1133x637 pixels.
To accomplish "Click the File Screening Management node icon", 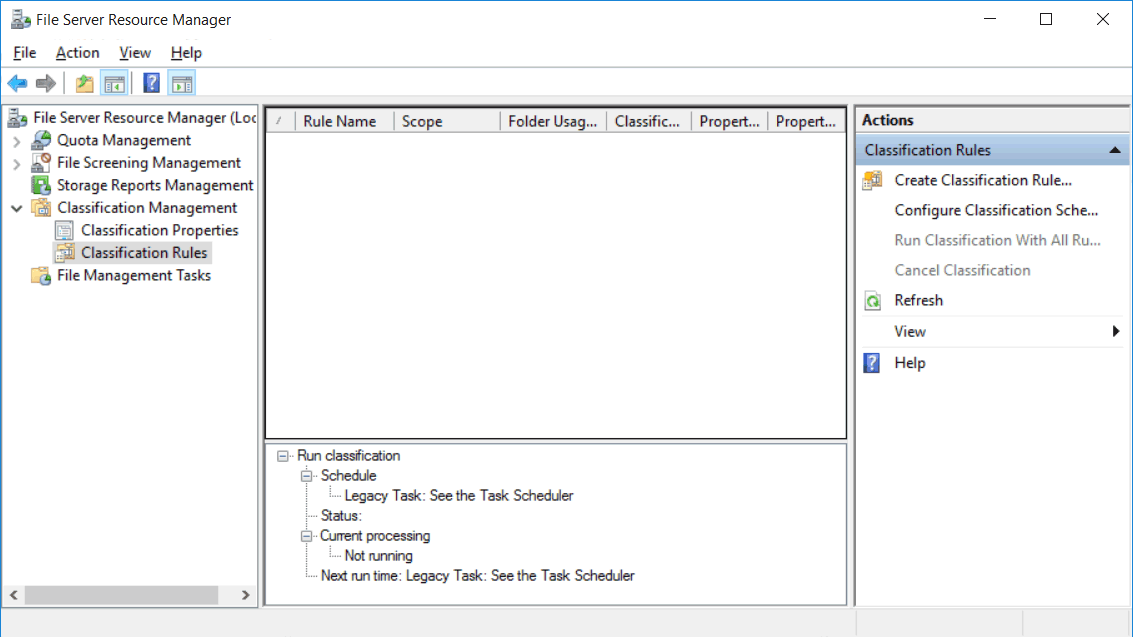I will [x=41, y=162].
